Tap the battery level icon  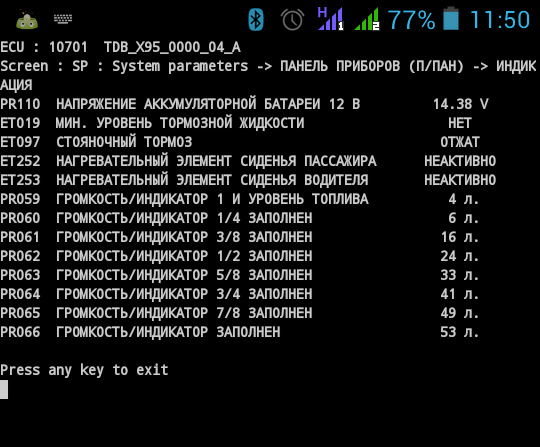[450, 19]
